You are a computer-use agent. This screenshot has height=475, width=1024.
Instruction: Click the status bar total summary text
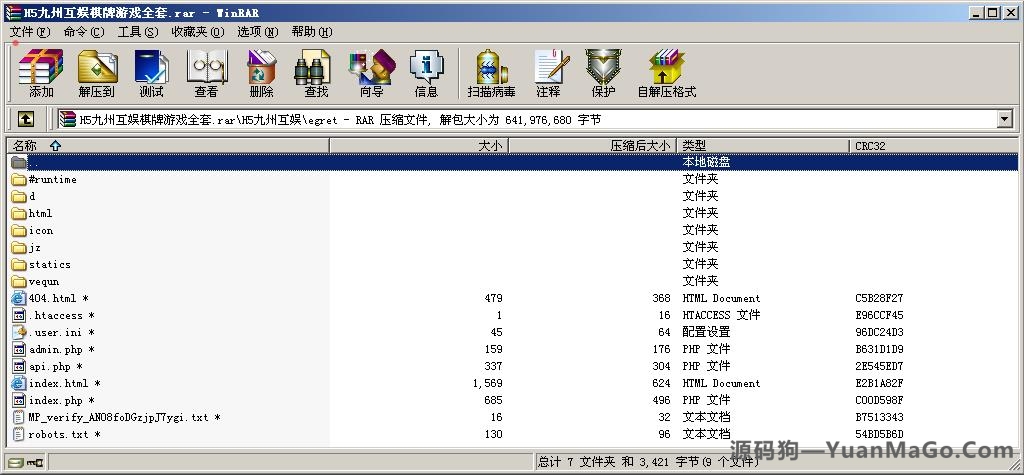(x=648, y=462)
